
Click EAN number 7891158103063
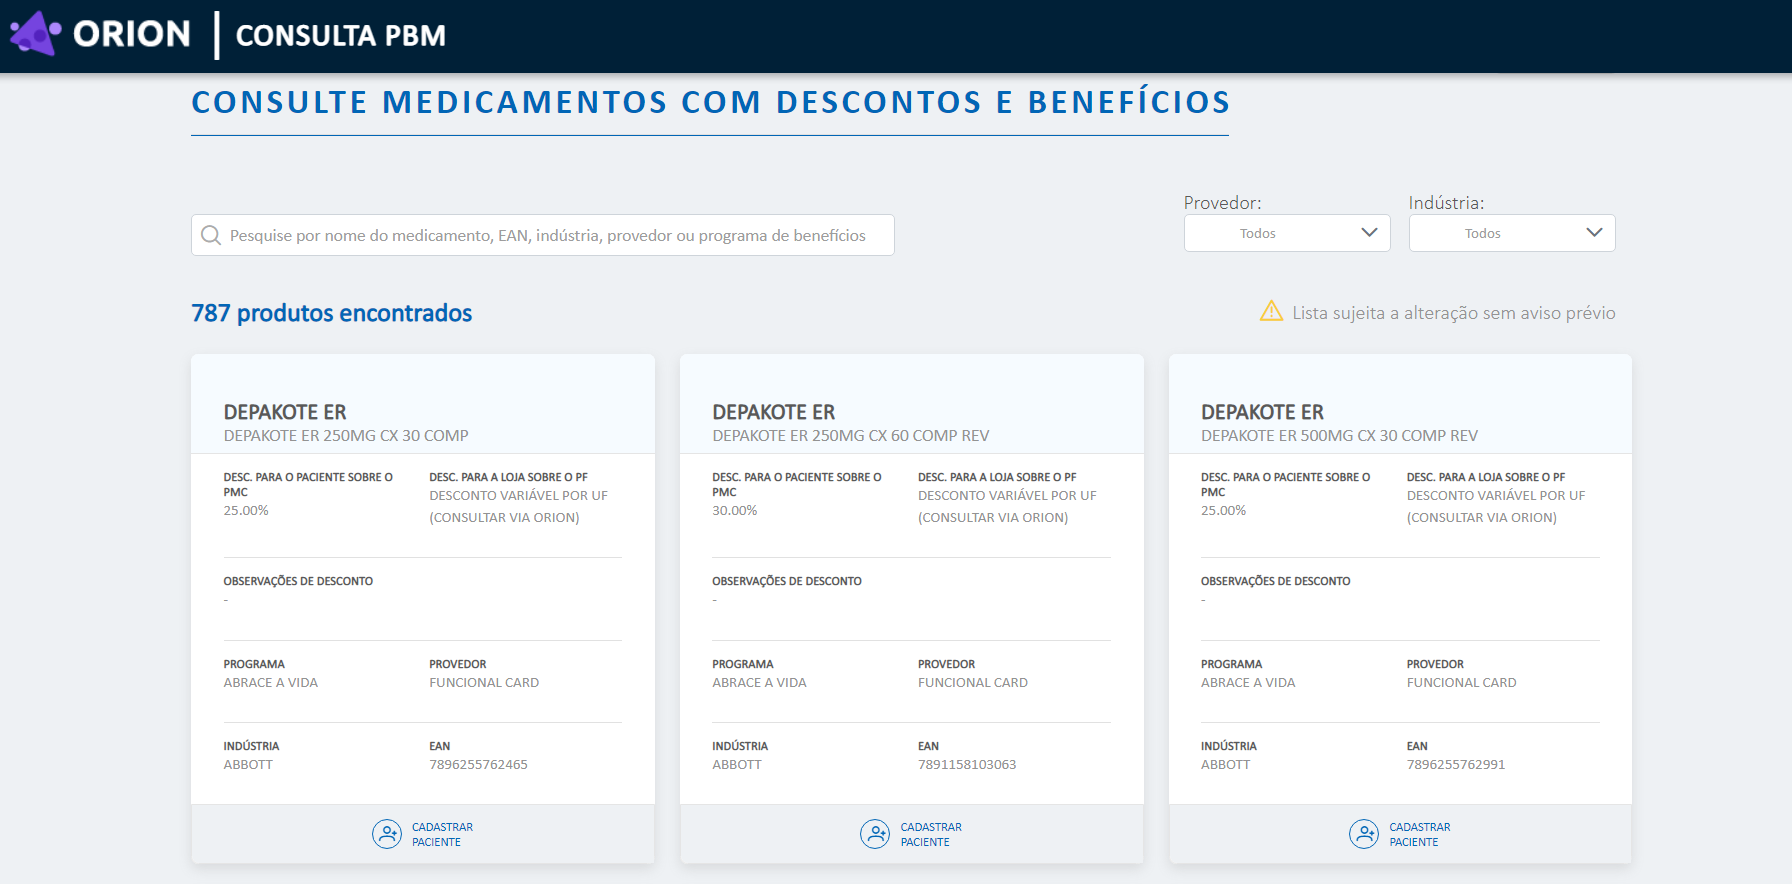click(x=967, y=765)
